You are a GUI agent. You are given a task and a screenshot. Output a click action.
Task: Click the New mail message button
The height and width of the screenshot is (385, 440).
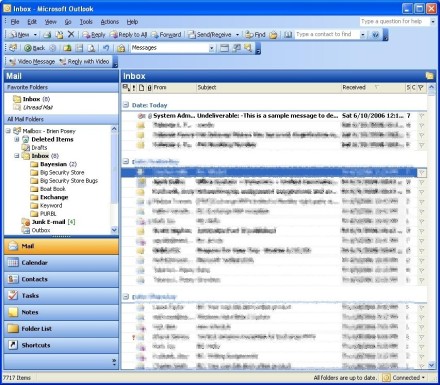(x=19, y=35)
